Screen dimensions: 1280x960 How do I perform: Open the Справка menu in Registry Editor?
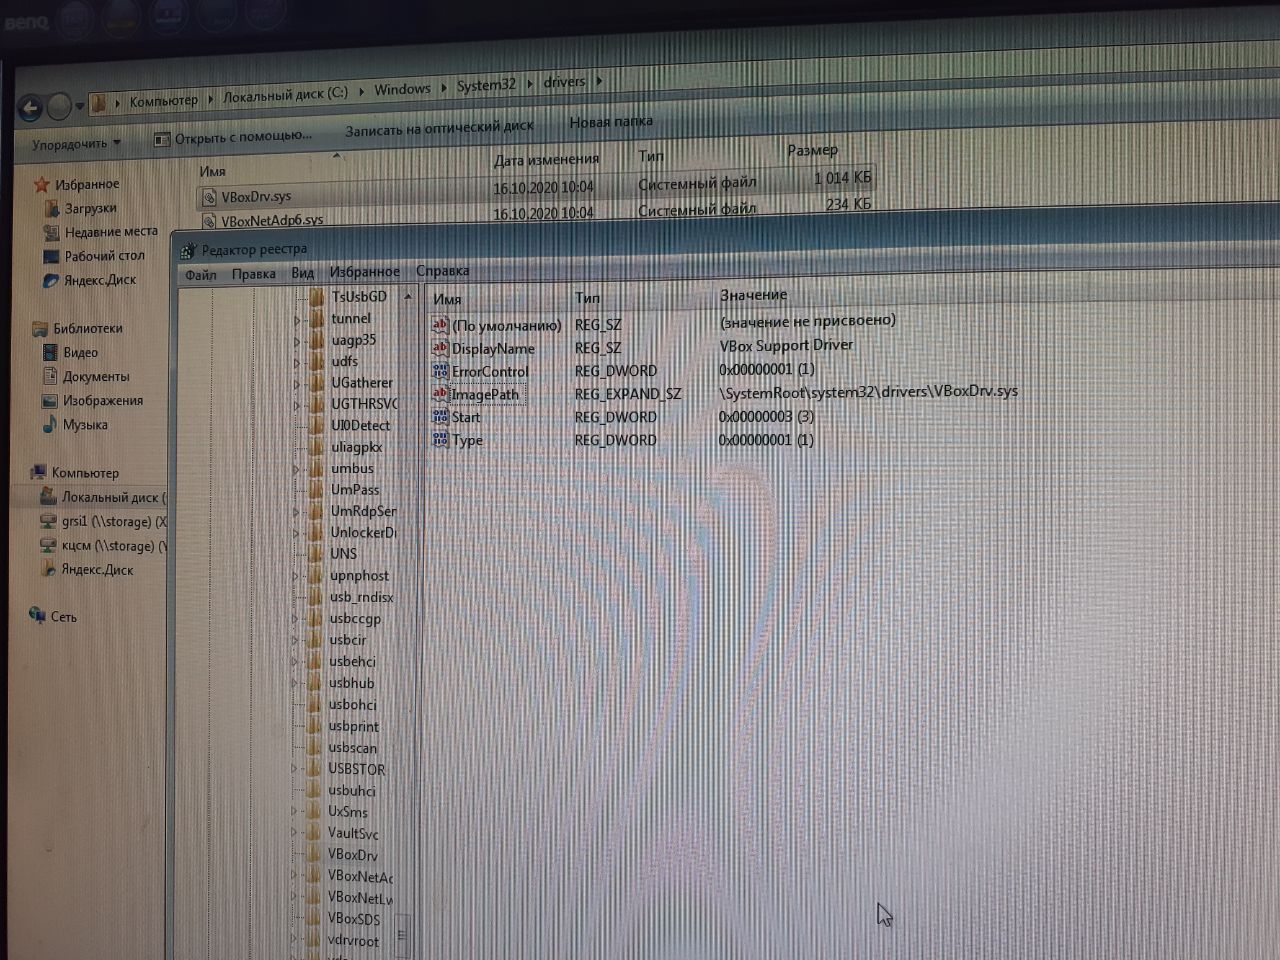(442, 271)
